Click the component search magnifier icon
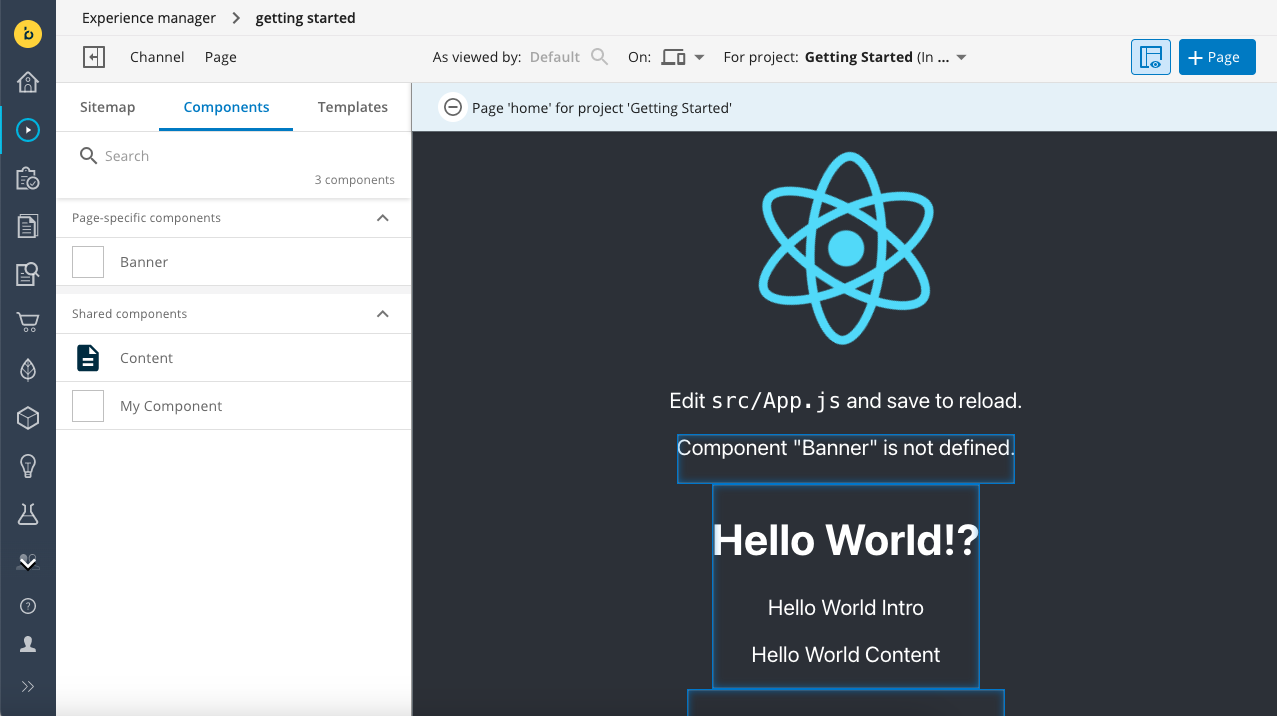The width and height of the screenshot is (1277, 716). pos(88,156)
